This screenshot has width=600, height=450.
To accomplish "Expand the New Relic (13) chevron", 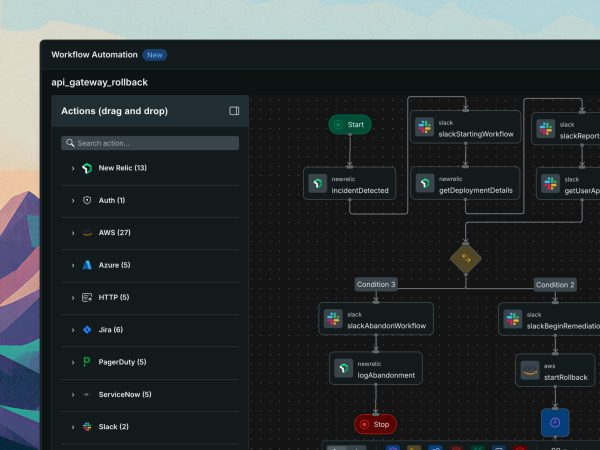I will [x=73, y=168].
